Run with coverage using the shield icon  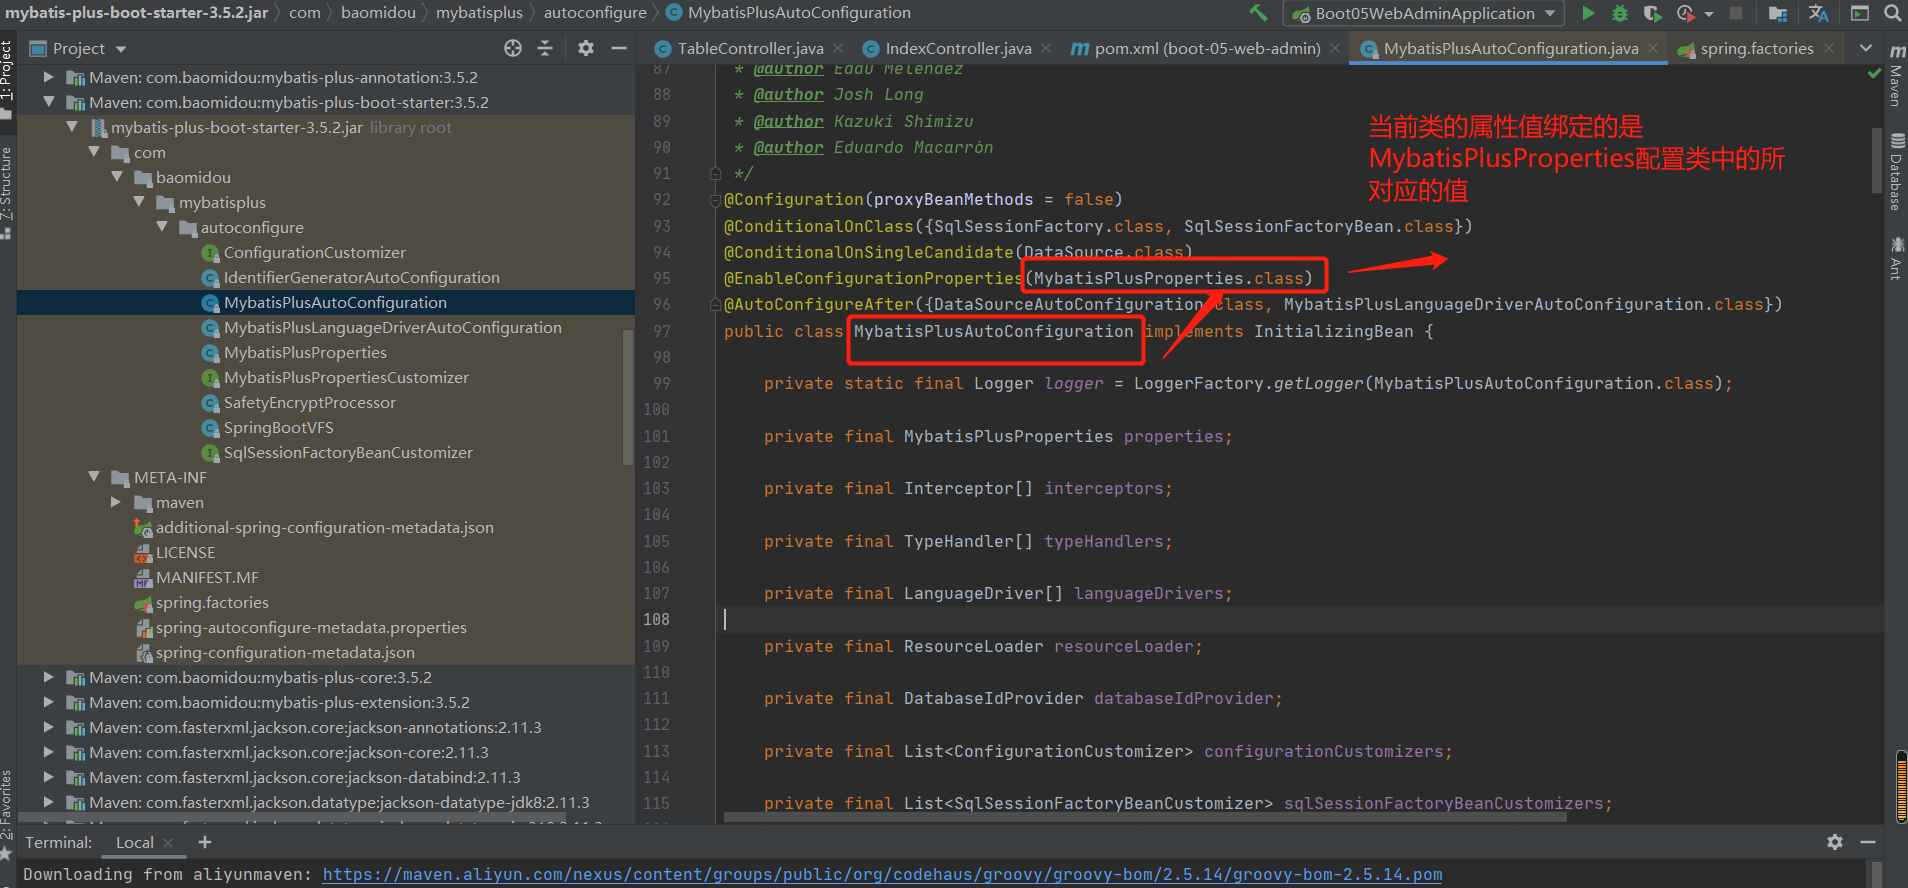click(1652, 13)
